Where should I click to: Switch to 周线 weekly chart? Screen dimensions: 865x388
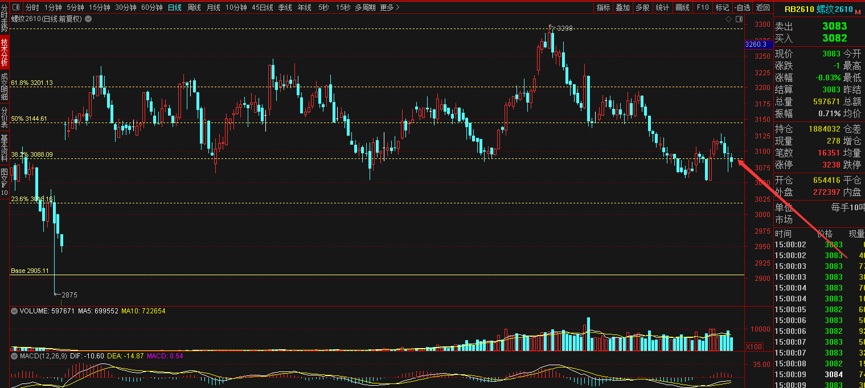(194, 8)
